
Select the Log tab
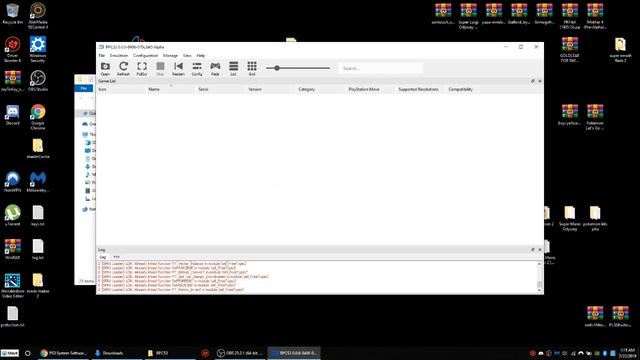click(x=103, y=257)
